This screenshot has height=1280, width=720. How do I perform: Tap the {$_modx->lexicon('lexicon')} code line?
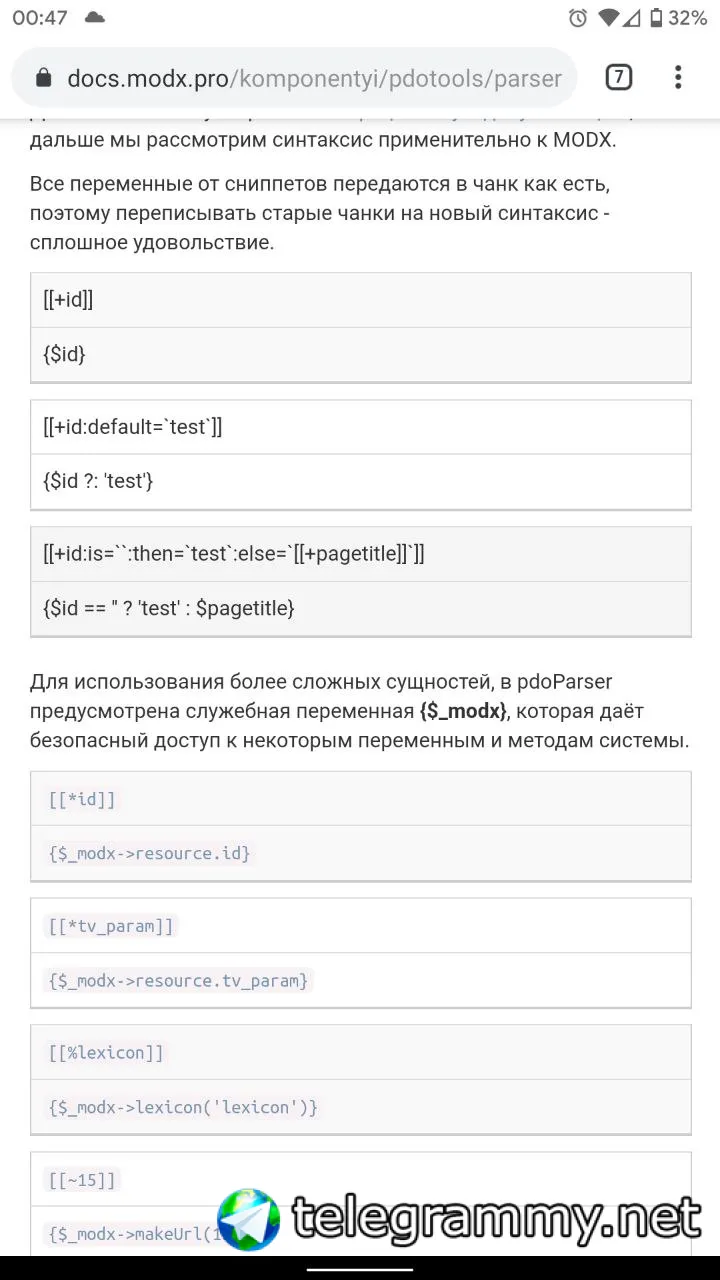(x=183, y=1107)
